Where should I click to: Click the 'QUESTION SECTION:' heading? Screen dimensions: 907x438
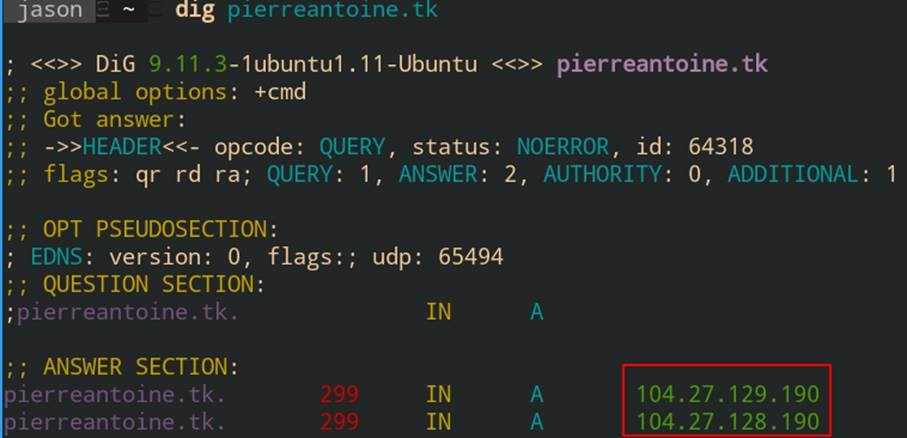coord(154,285)
